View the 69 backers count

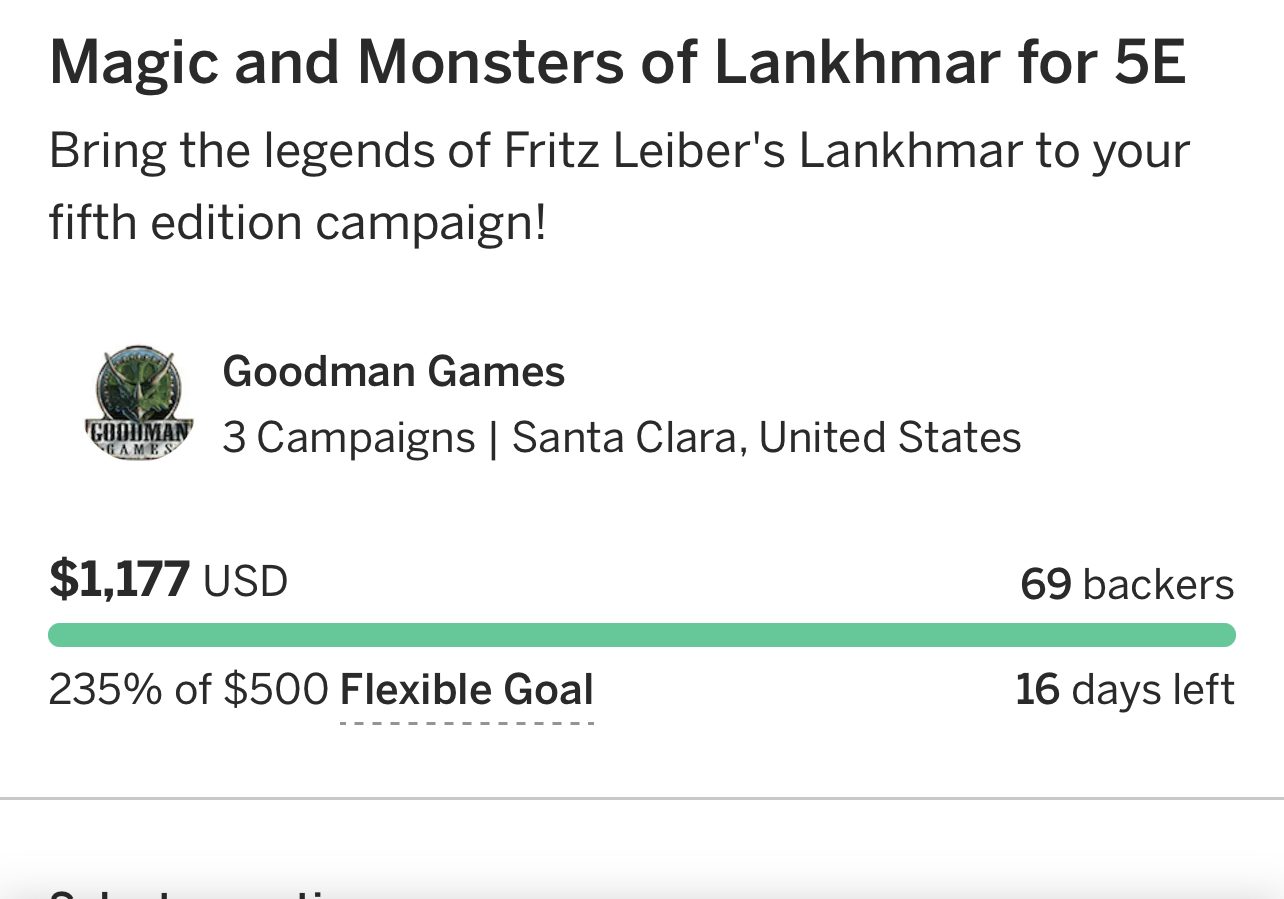(x=1127, y=584)
